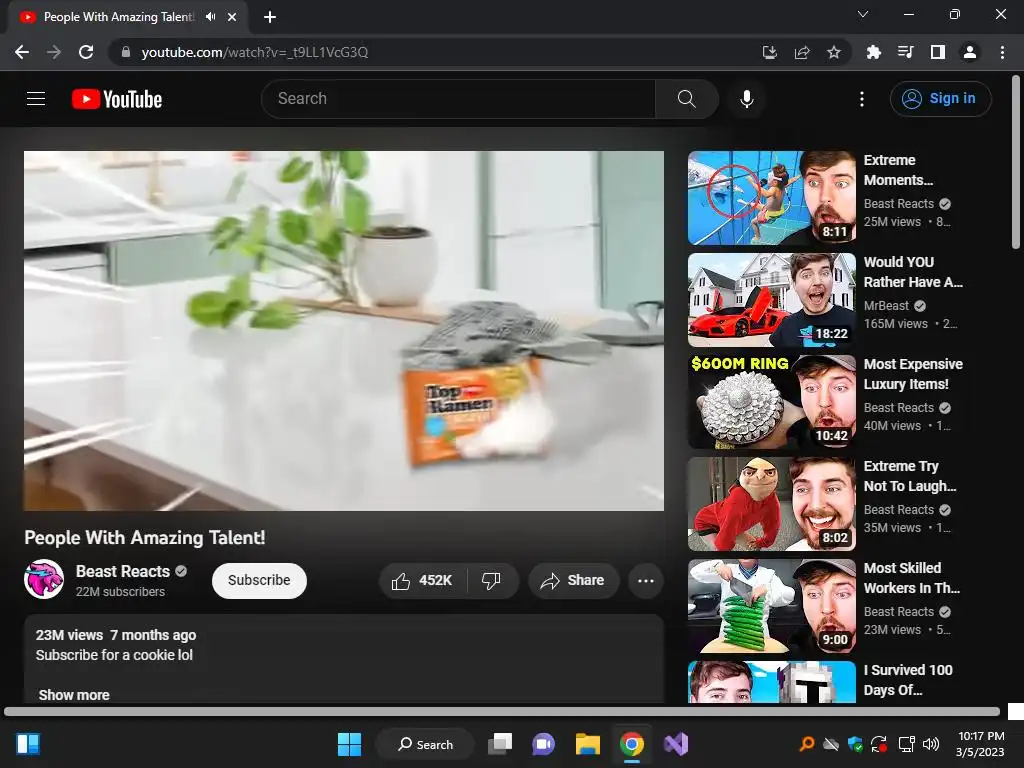Screen dimensions: 1024x768
Task: Open more actions ellipsis below video
Action: click(x=646, y=581)
